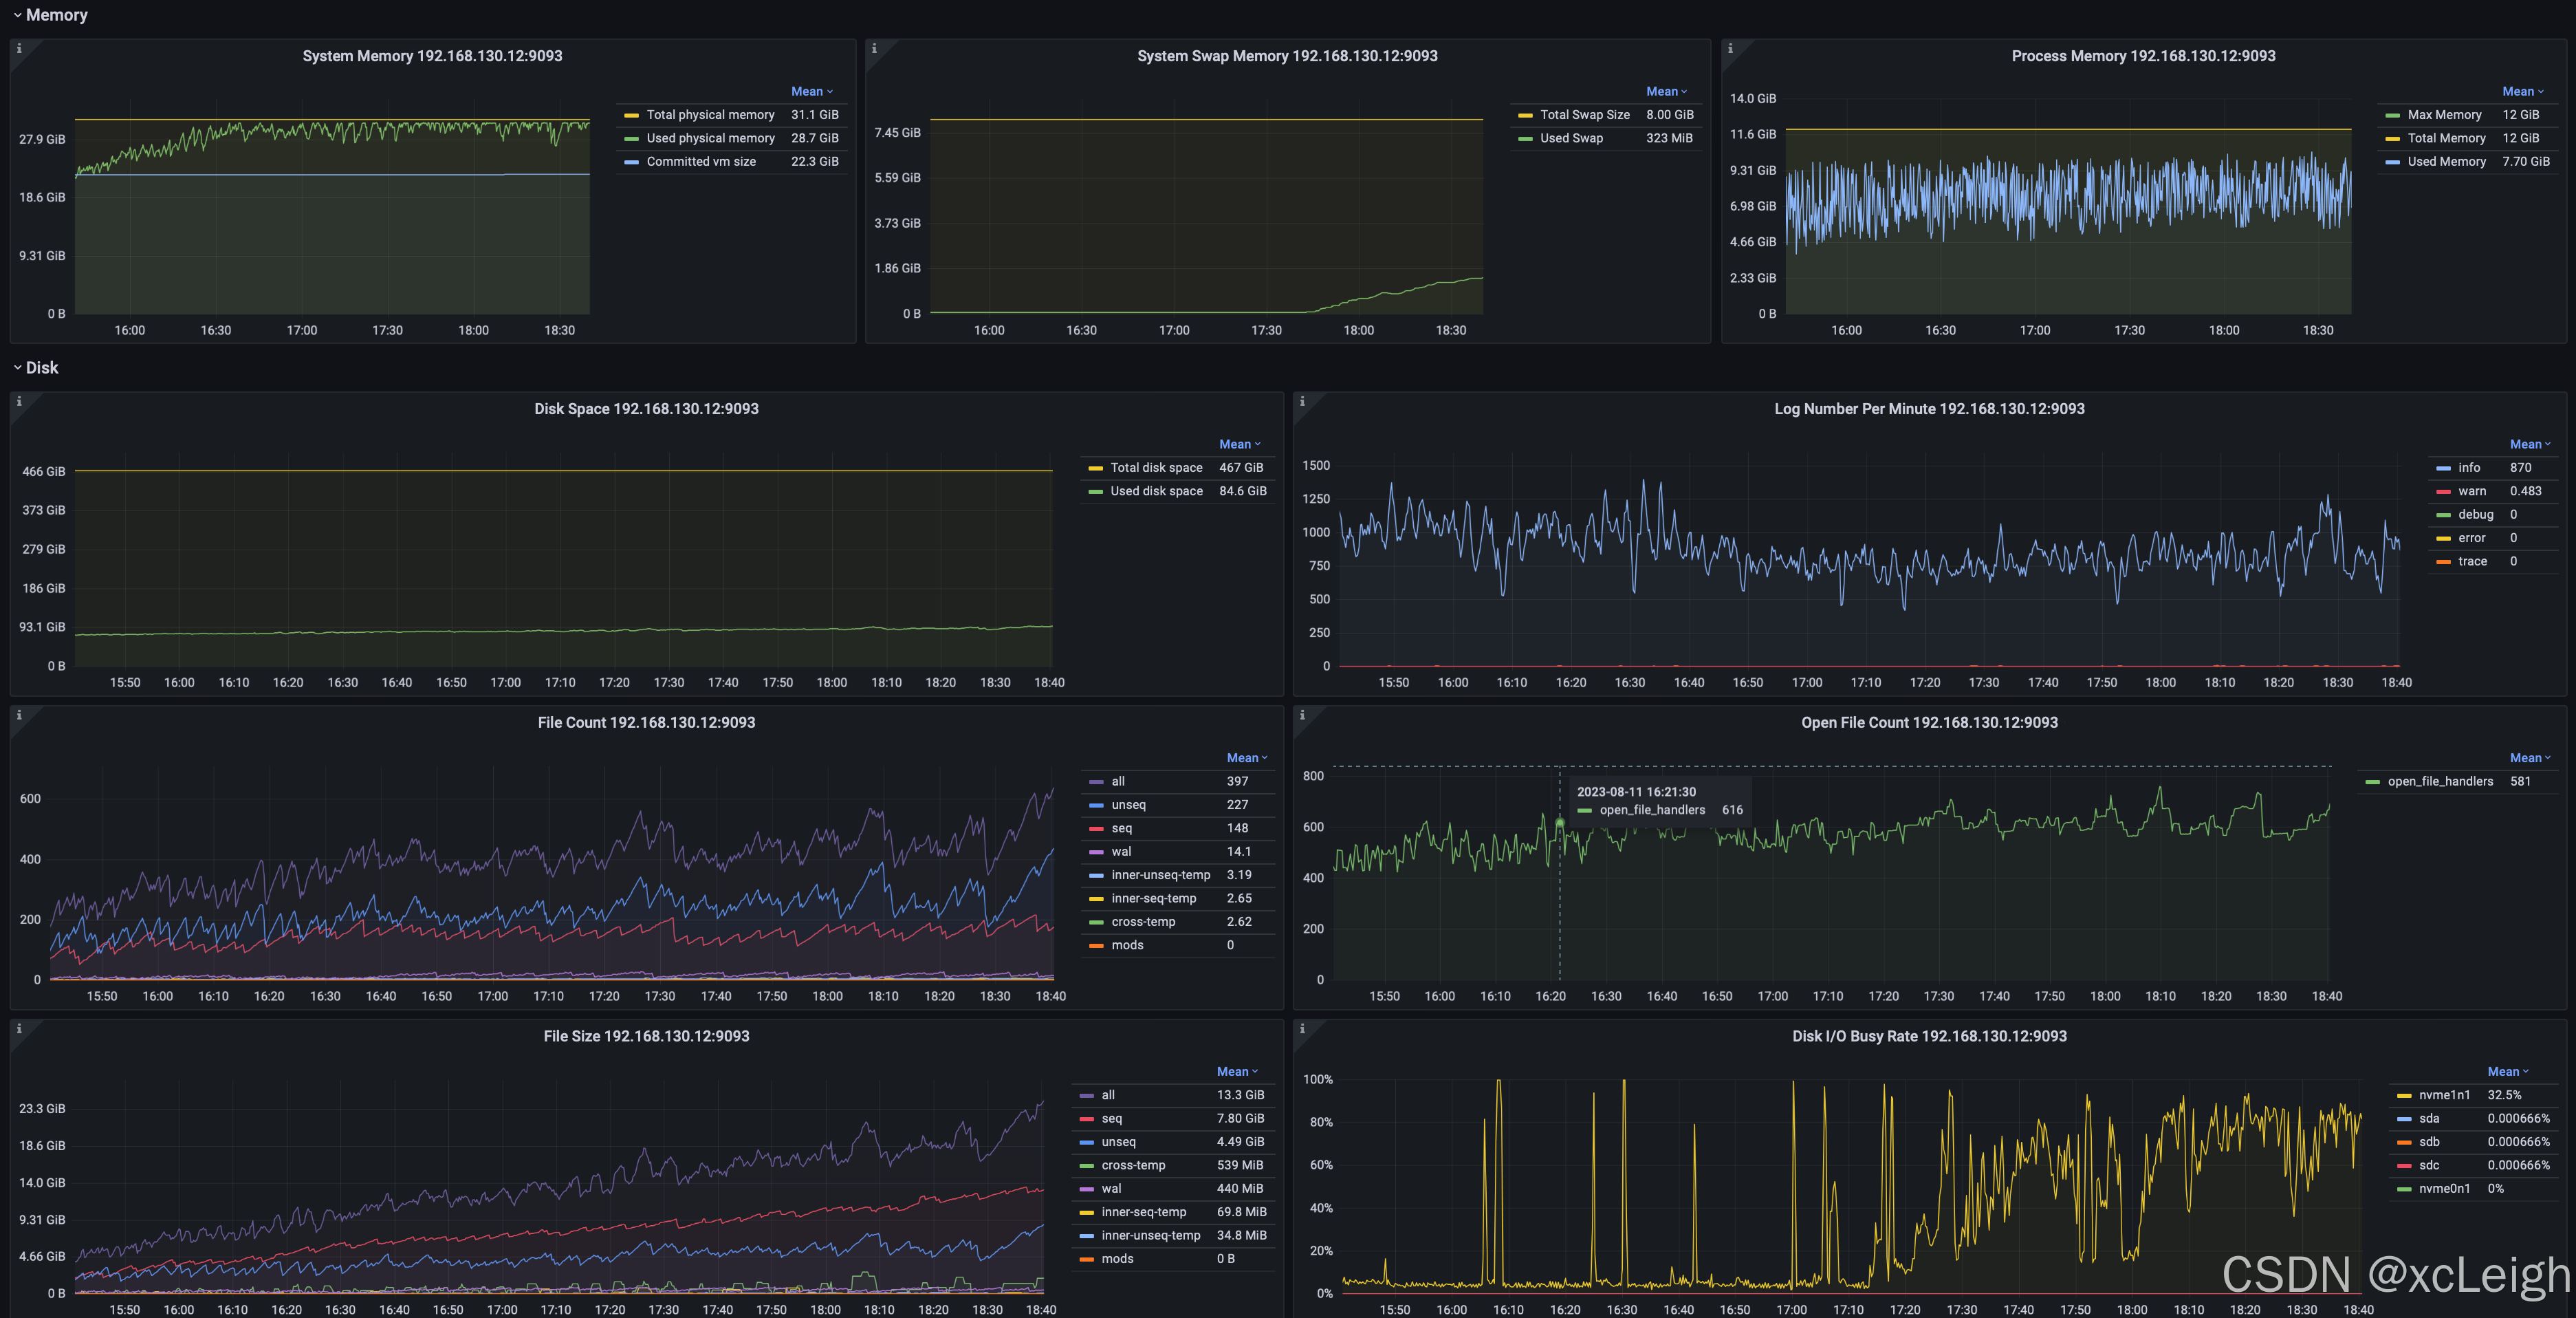Screen dimensions: 2576x1318
Task: Click info icon on Open File Count panel
Action: point(1302,715)
